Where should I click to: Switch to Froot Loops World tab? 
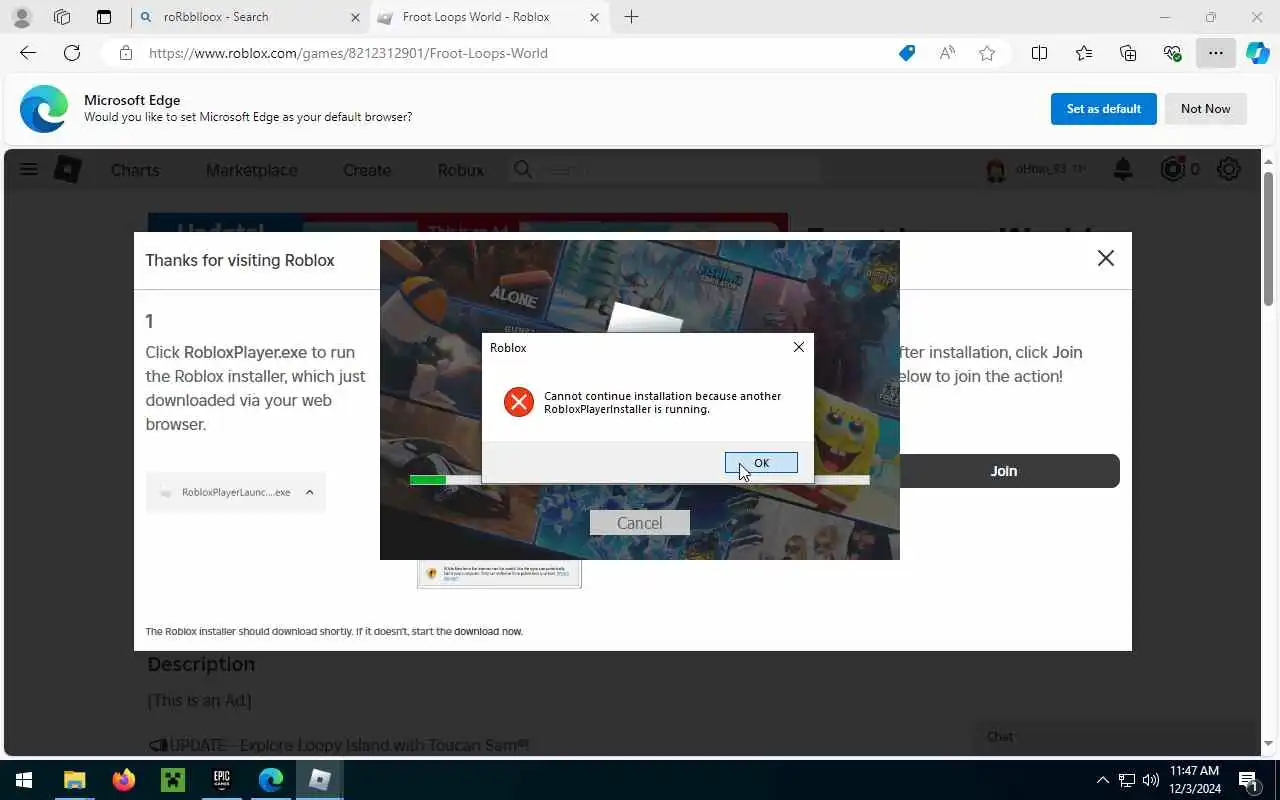pyautogui.click(x=490, y=17)
